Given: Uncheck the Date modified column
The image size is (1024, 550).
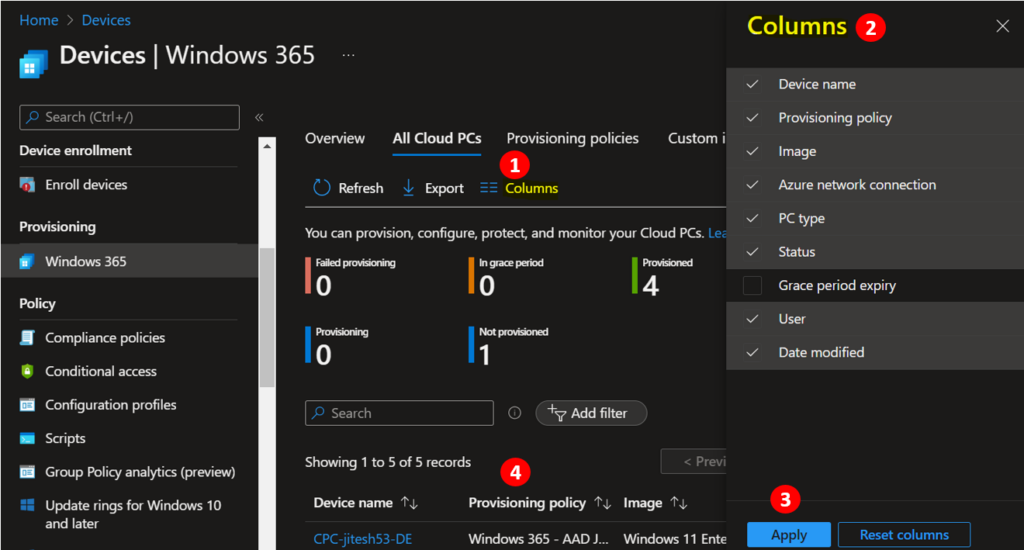Looking at the screenshot, I should (x=752, y=352).
